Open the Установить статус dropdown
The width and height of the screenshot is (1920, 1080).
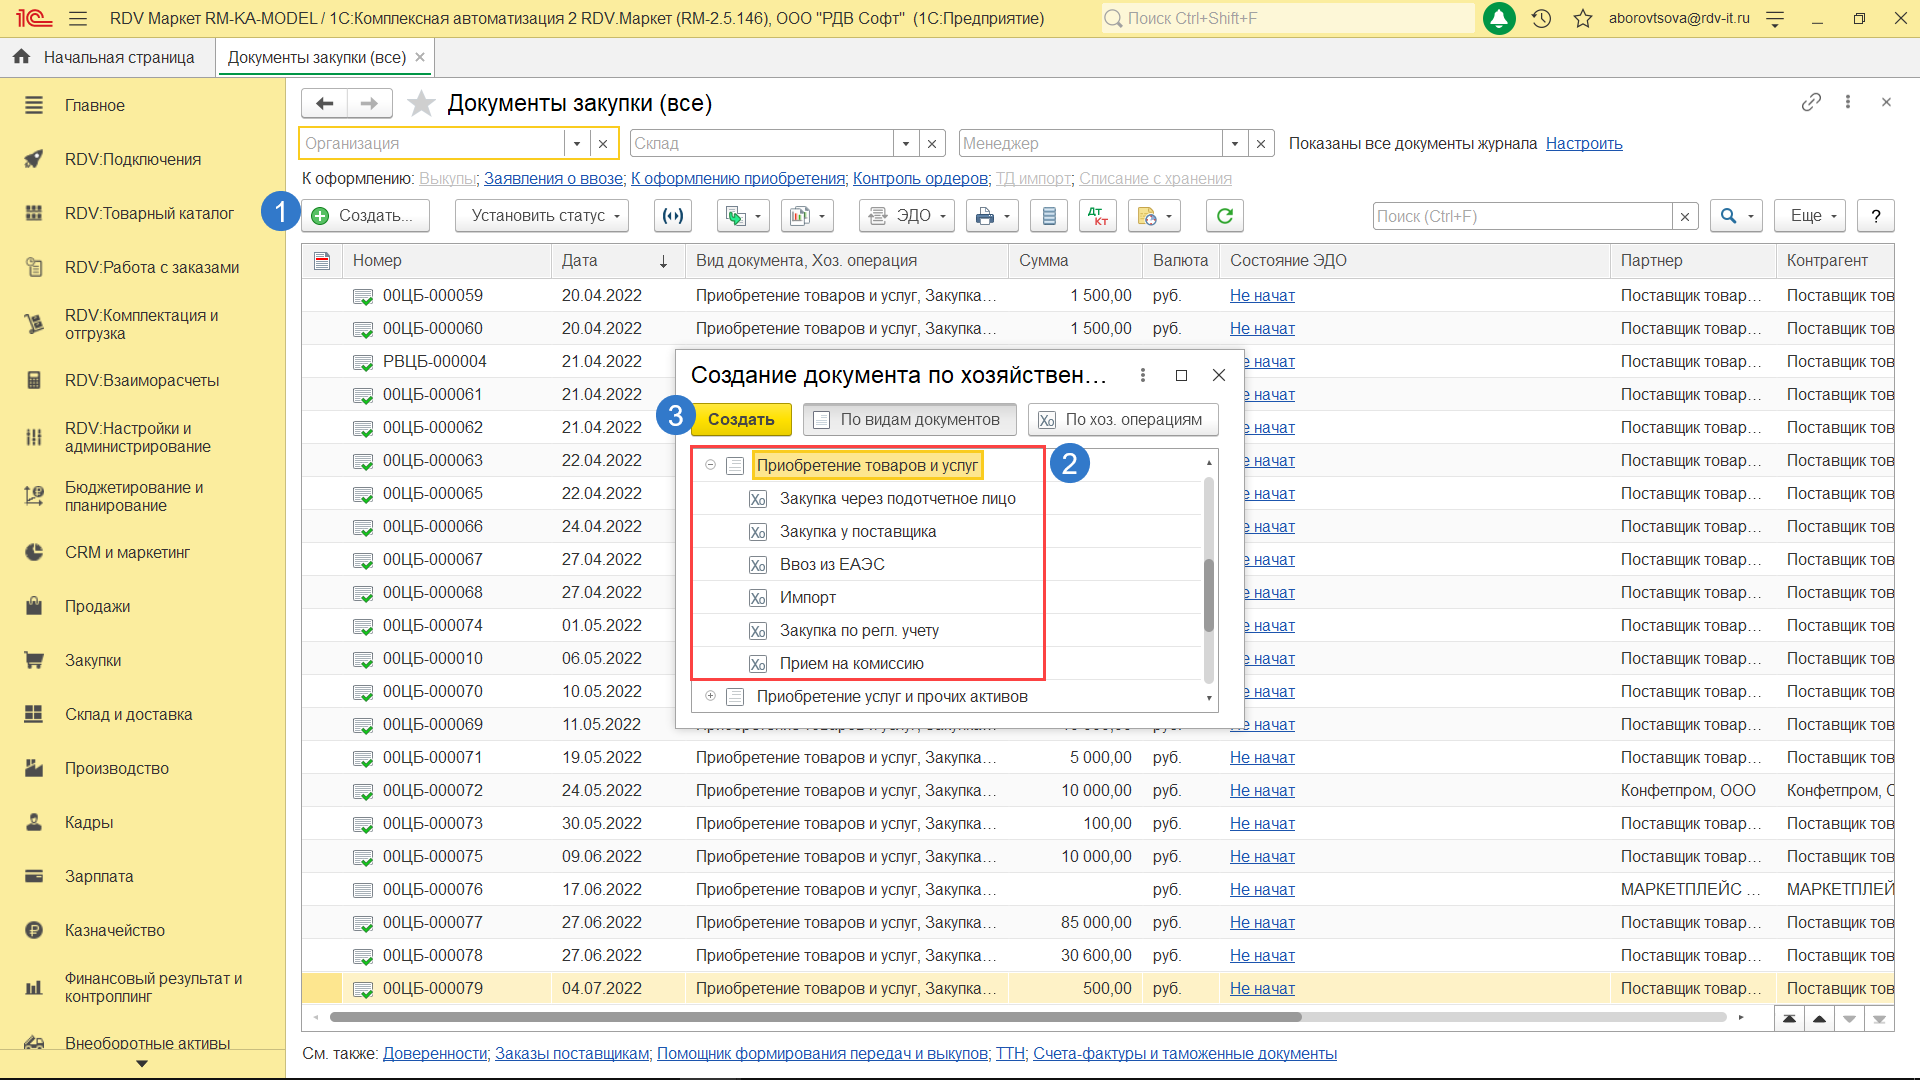tap(541, 216)
